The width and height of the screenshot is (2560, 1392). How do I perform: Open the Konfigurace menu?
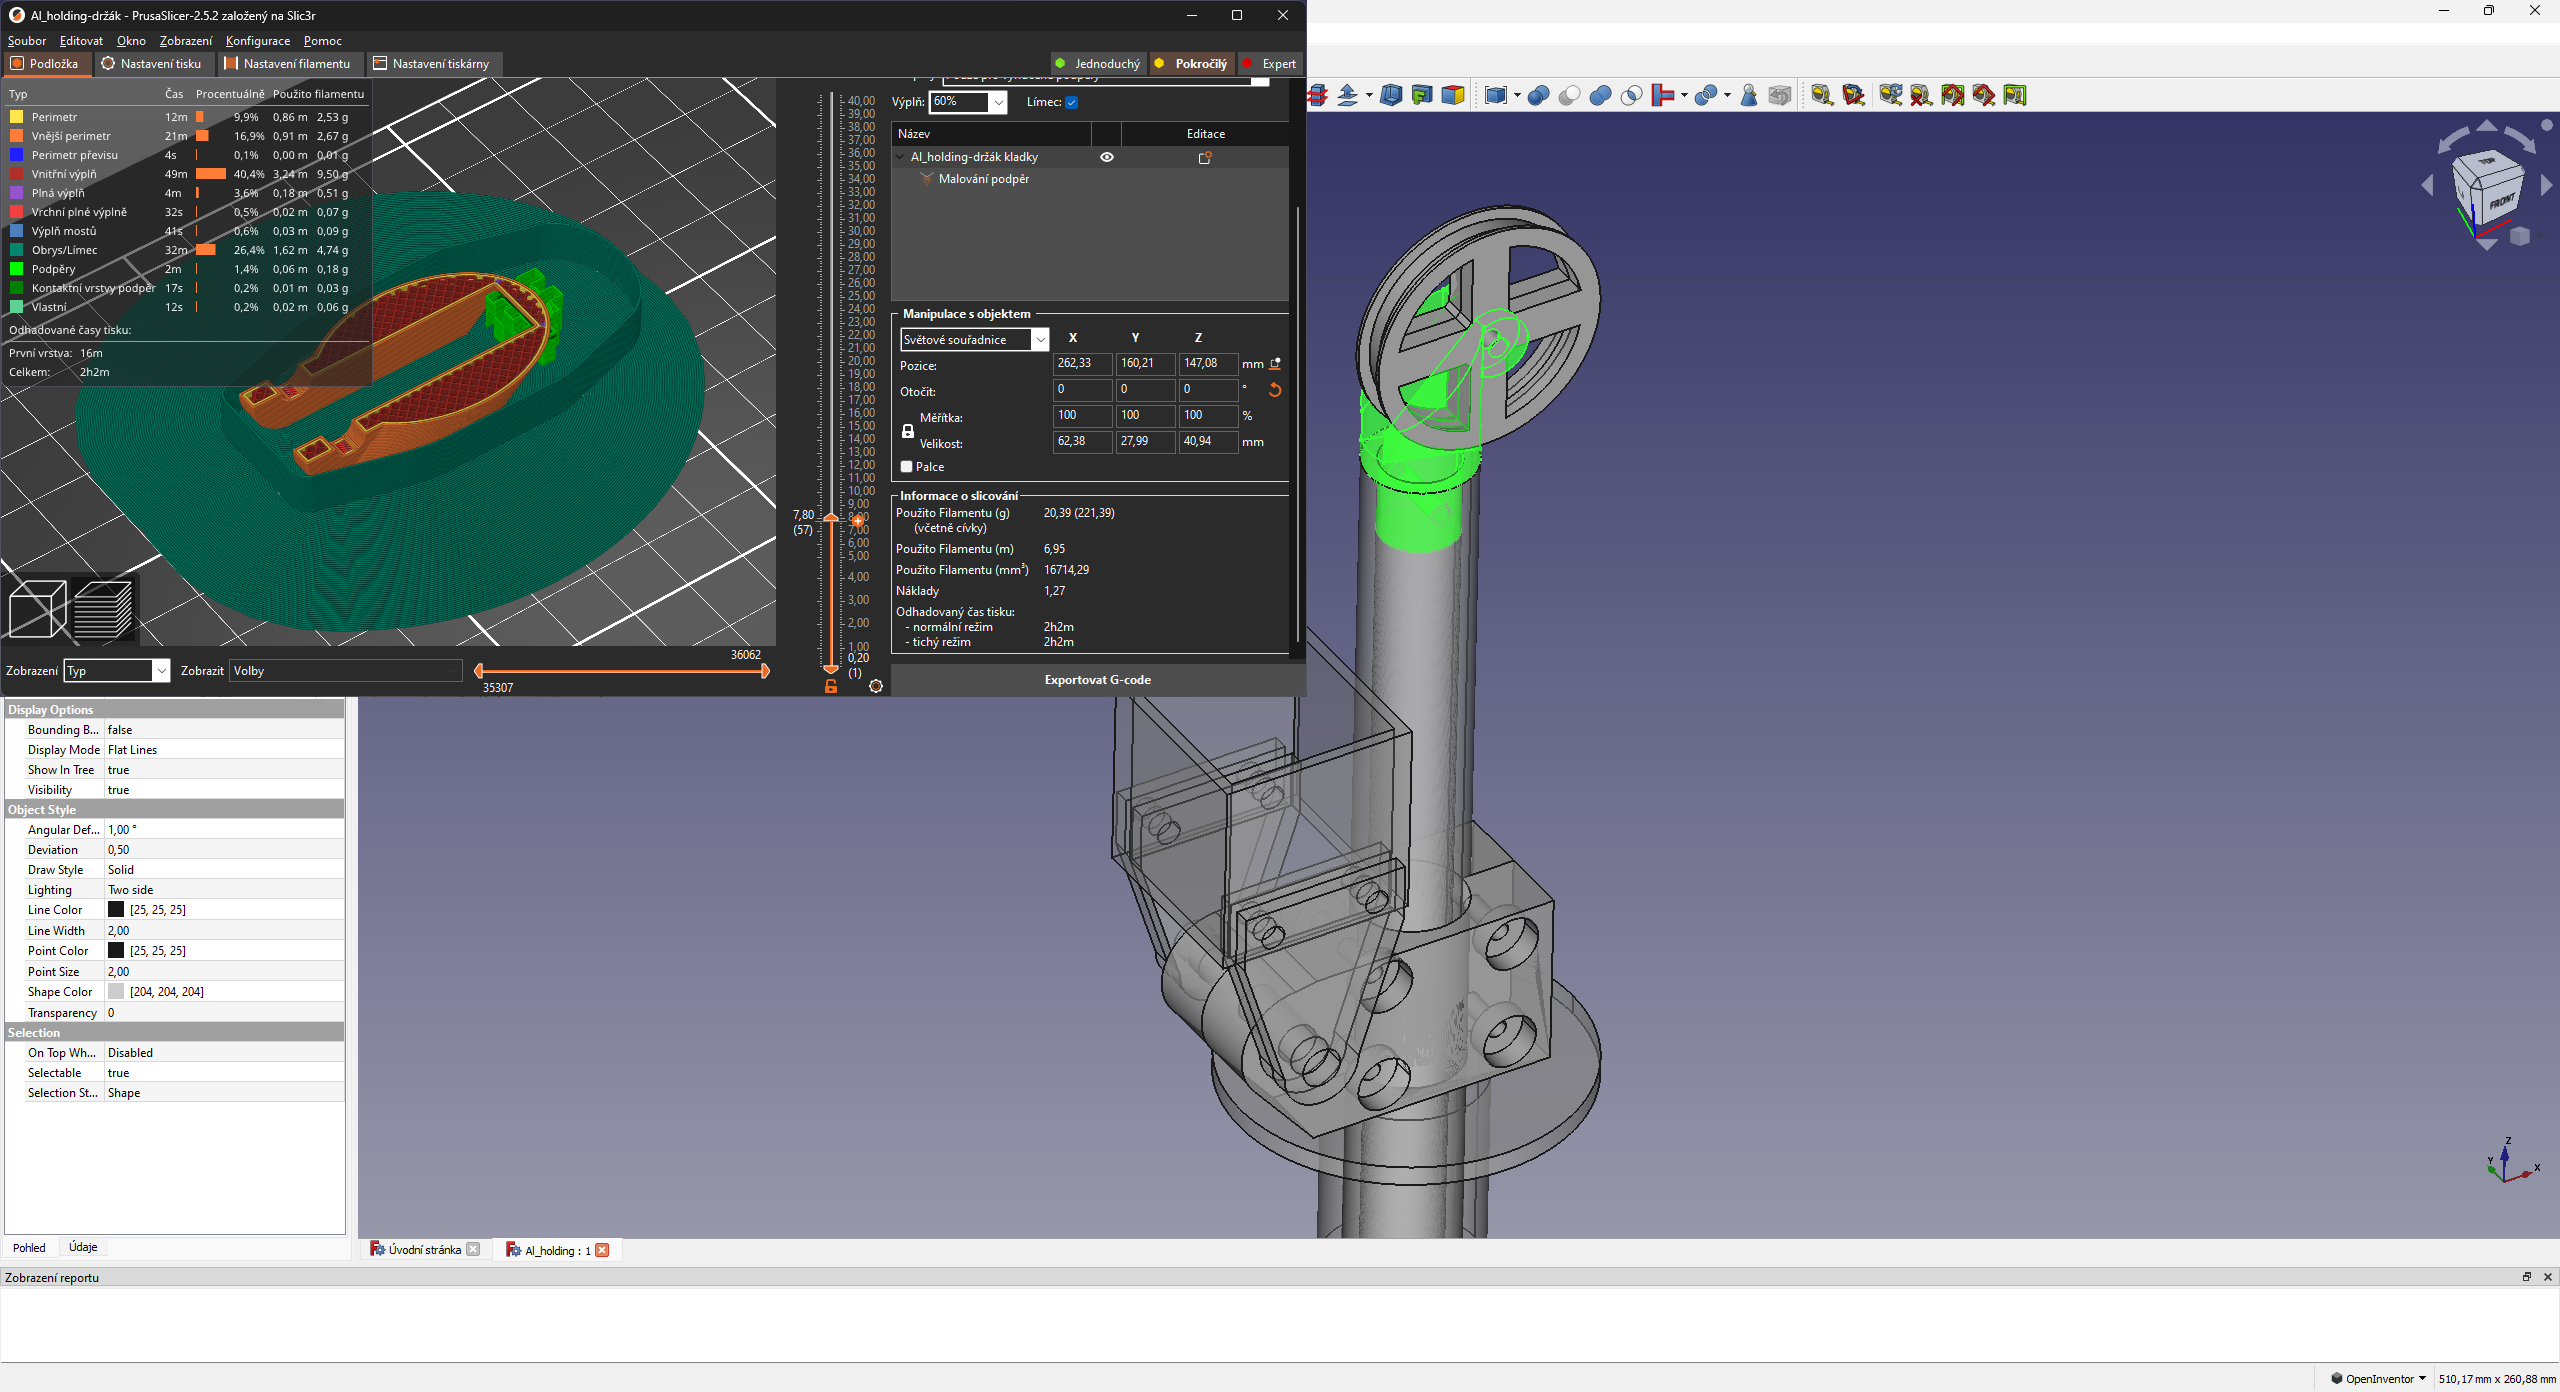(x=257, y=41)
